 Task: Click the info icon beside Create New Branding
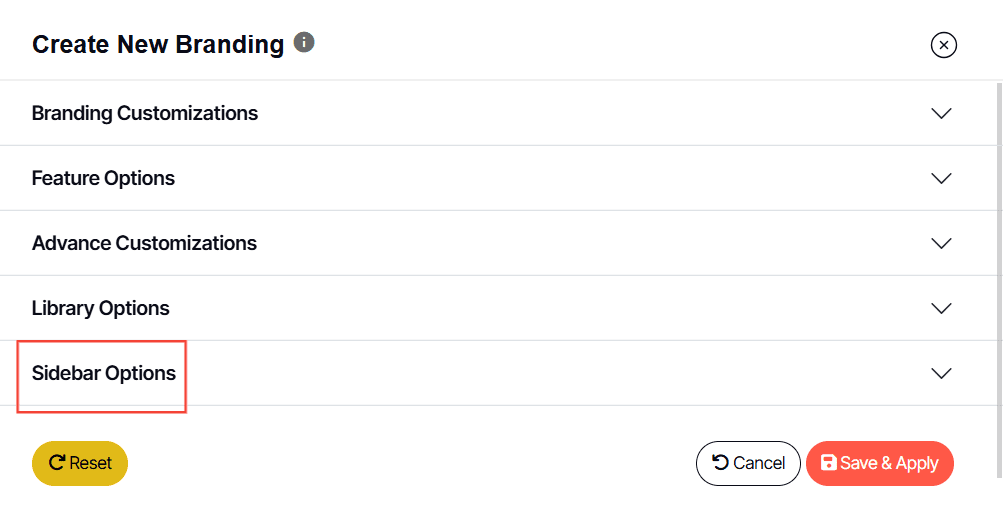point(304,42)
